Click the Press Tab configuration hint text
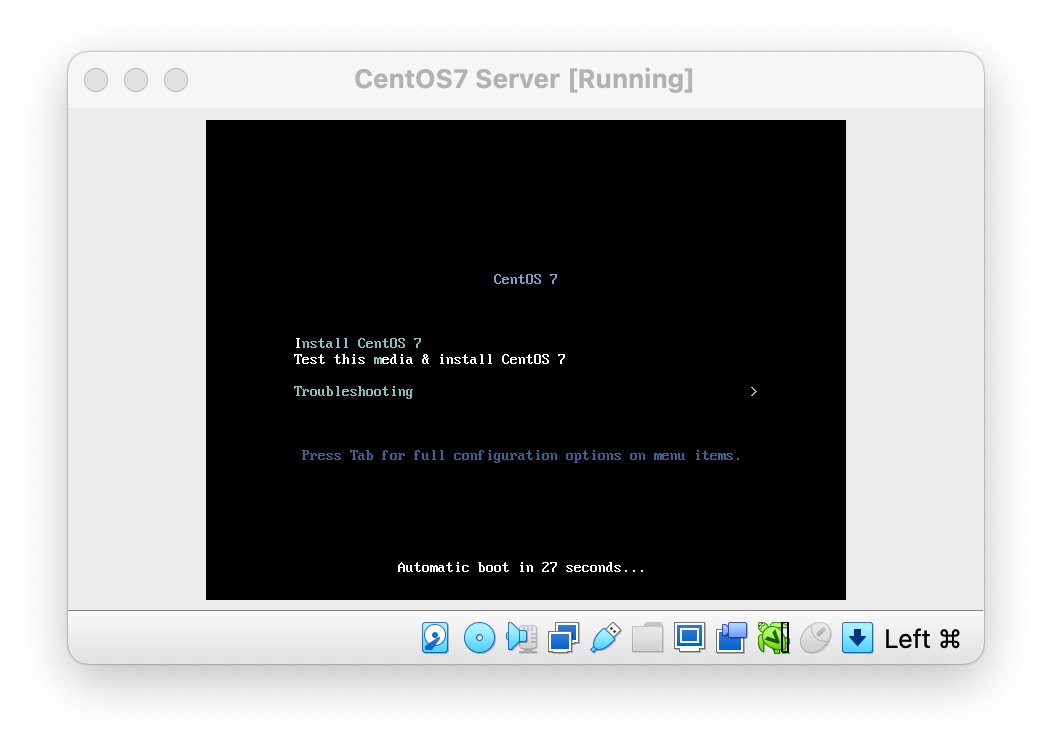 (x=521, y=456)
